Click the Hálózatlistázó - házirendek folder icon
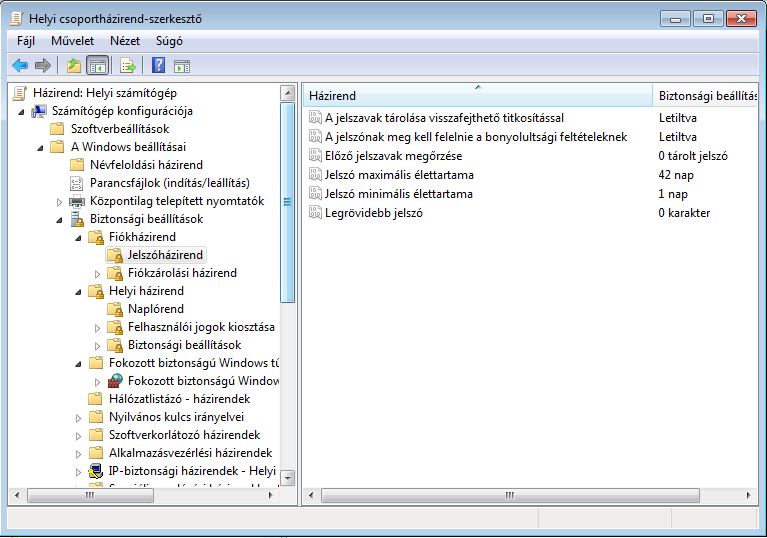Screen dimensions: 767x538 (x=96, y=399)
